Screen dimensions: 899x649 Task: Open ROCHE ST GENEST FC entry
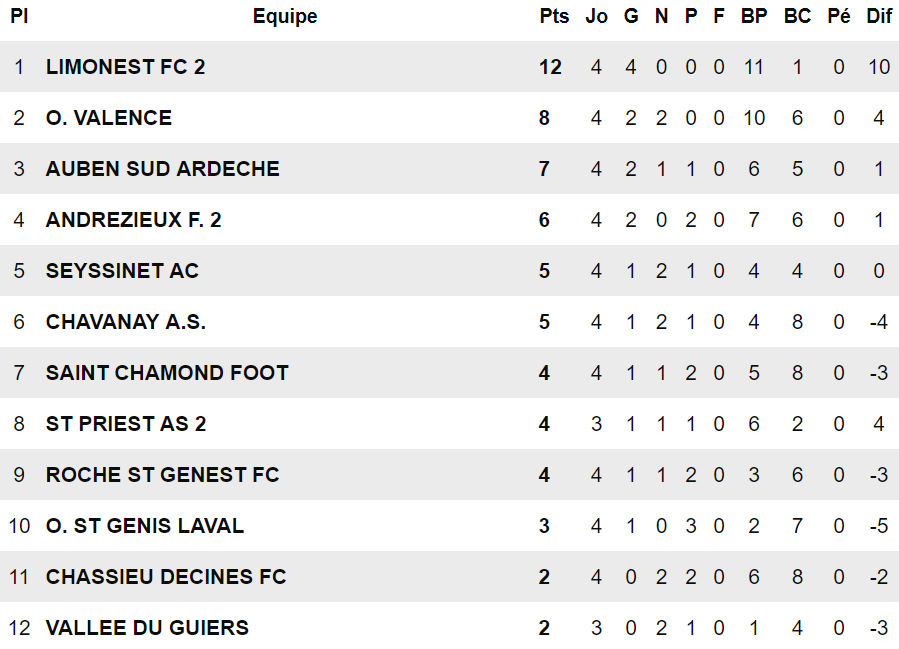click(162, 475)
